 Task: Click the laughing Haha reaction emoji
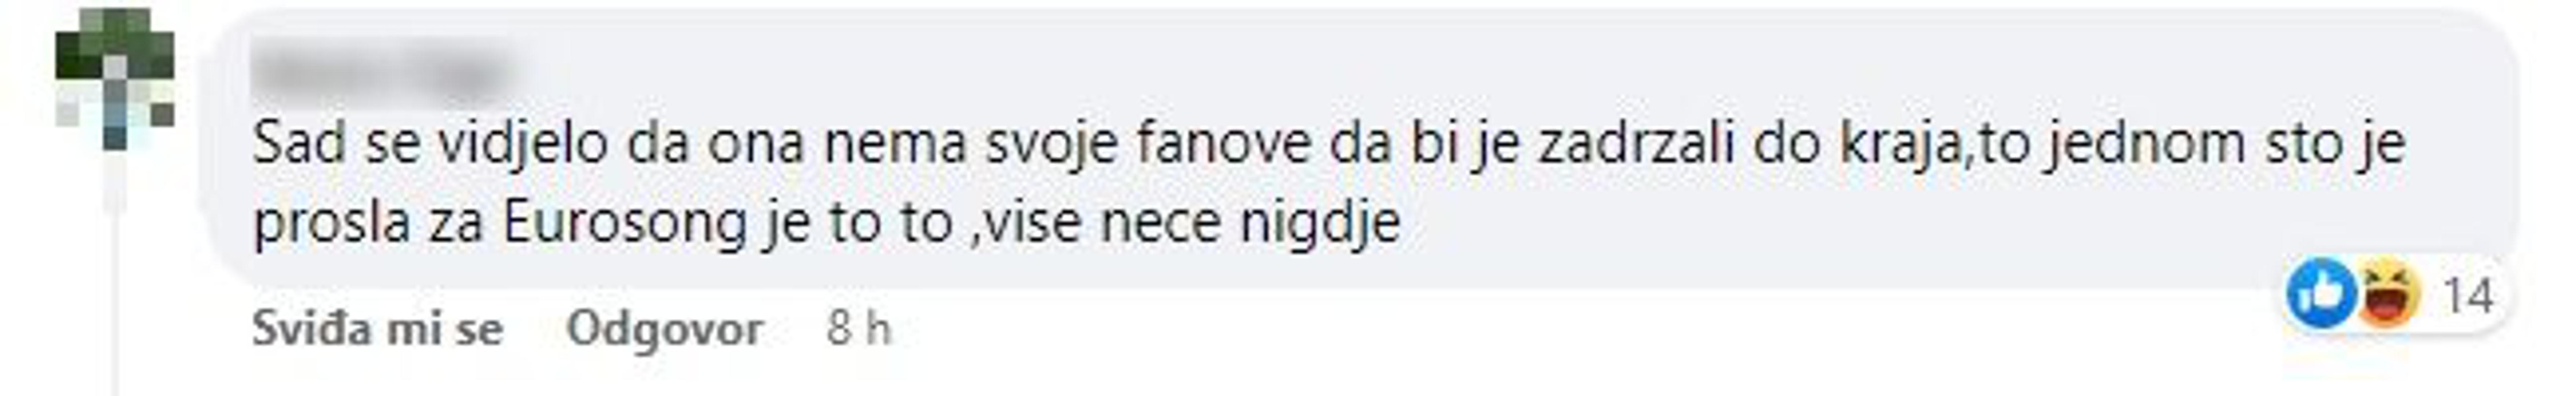pos(2389,294)
